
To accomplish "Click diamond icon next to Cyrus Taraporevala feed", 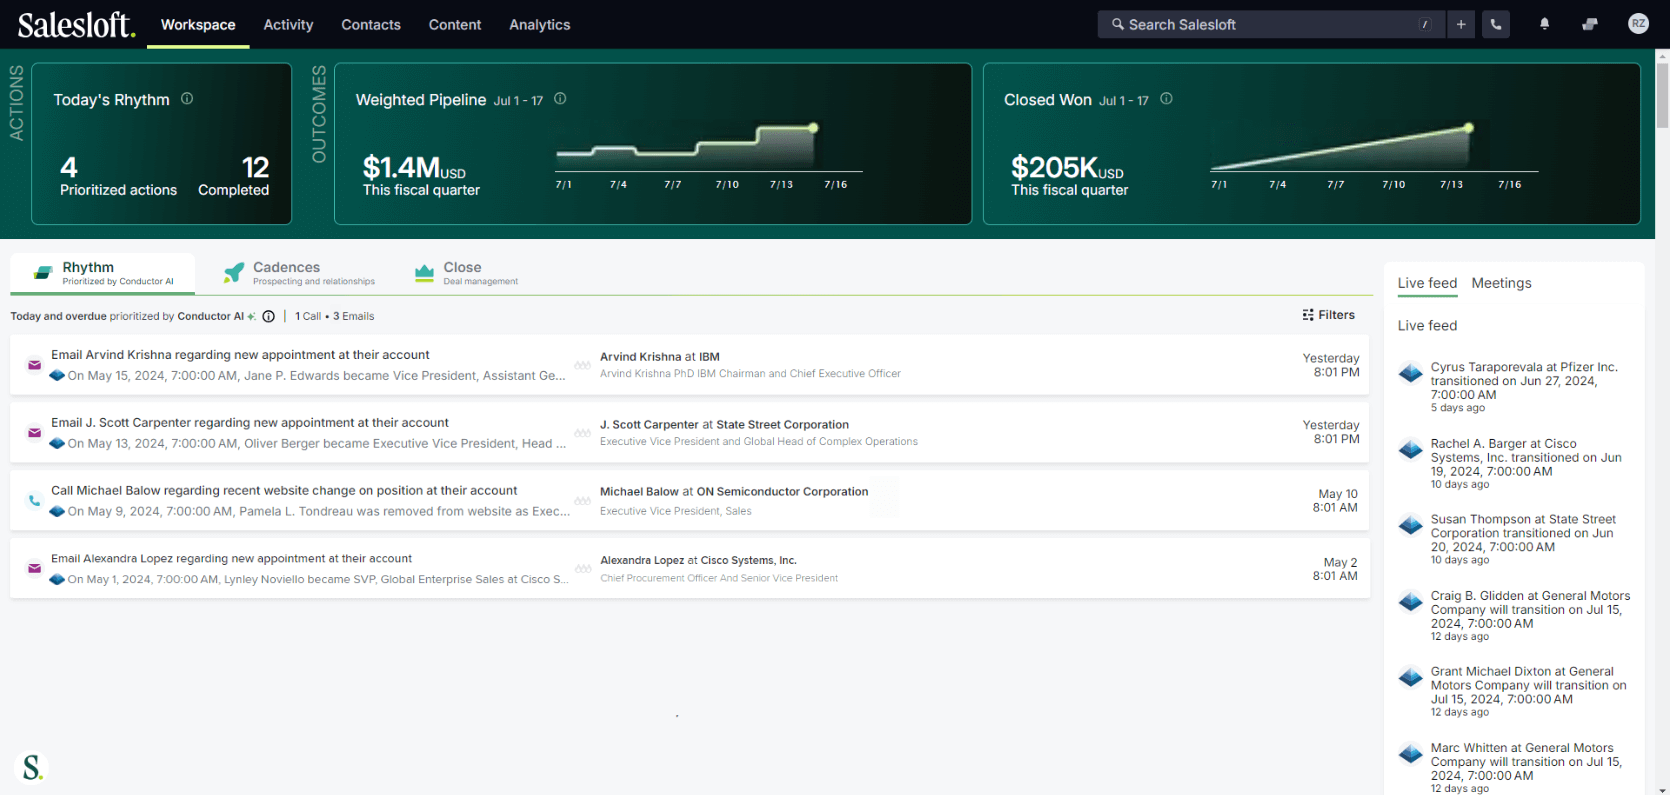I will [x=1411, y=373].
